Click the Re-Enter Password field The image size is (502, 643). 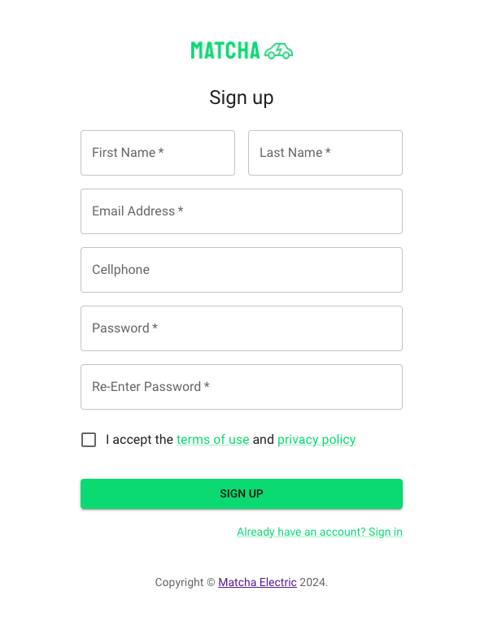[242, 387]
